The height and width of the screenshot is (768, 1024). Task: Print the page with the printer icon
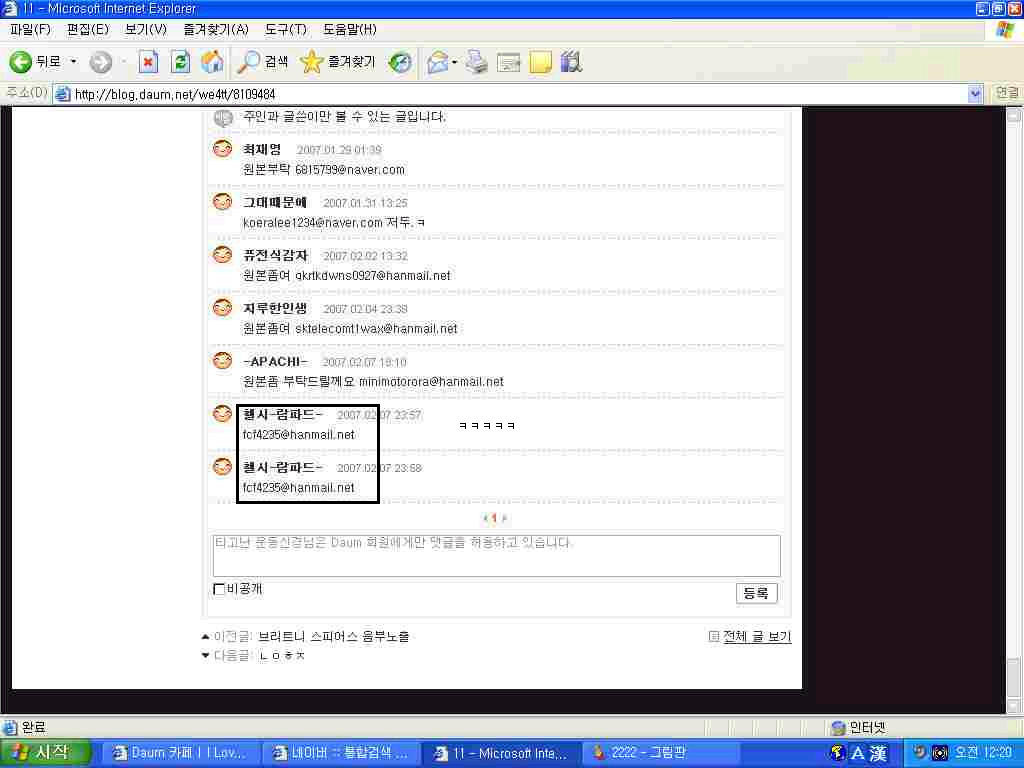pos(477,62)
